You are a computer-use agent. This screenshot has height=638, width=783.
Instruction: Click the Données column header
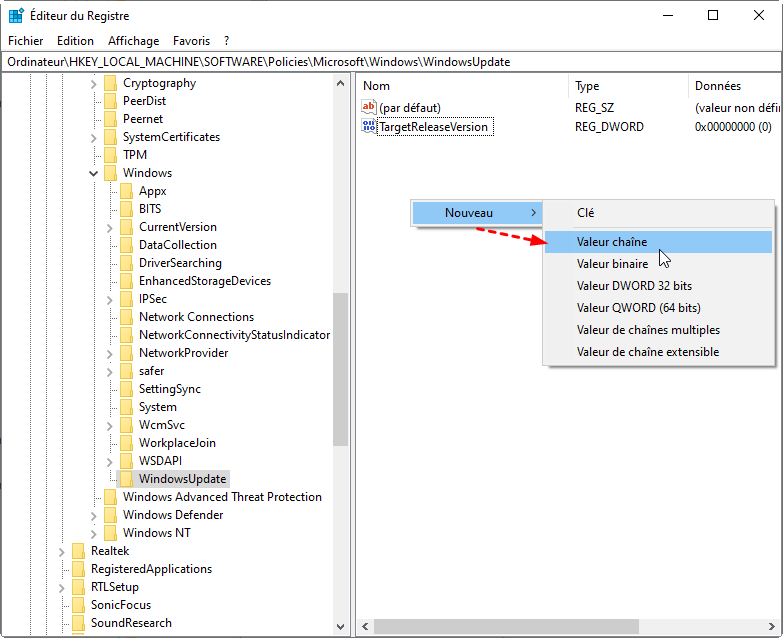pos(735,86)
